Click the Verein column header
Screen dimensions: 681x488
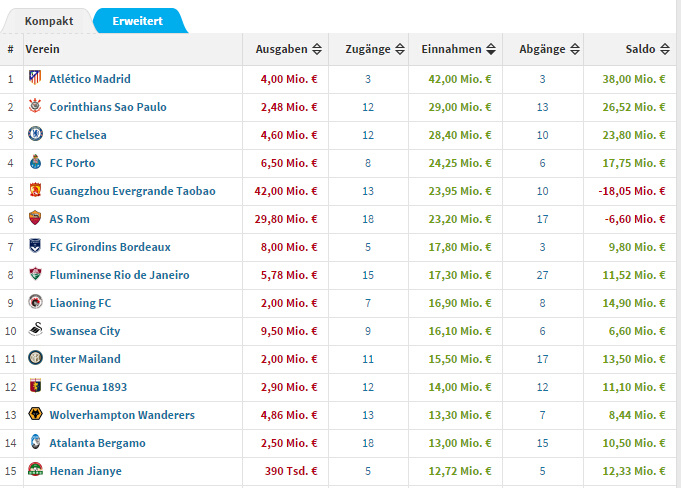(42, 49)
